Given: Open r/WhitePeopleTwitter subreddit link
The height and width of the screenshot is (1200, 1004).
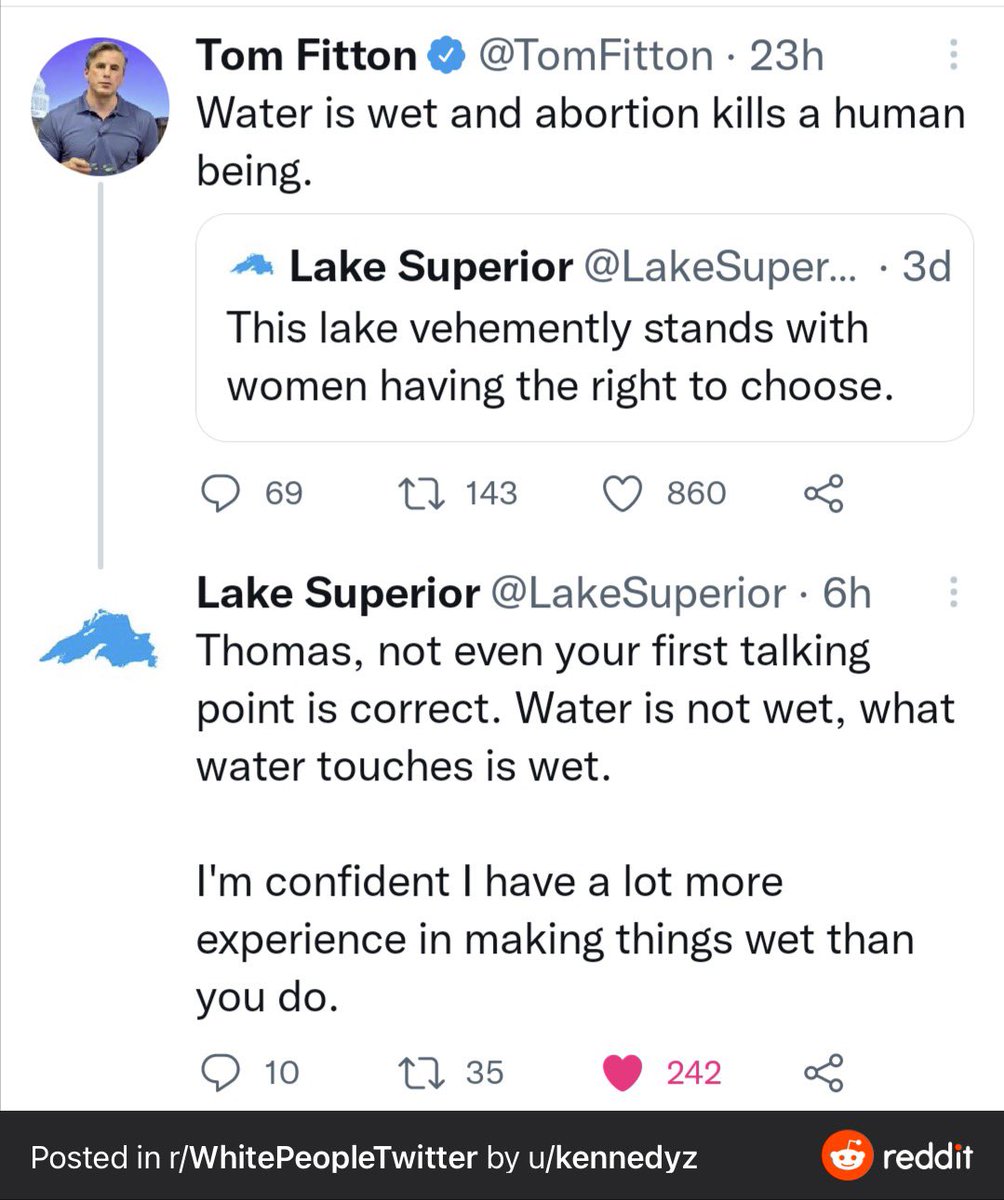Looking at the screenshot, I should point(320,1158).
